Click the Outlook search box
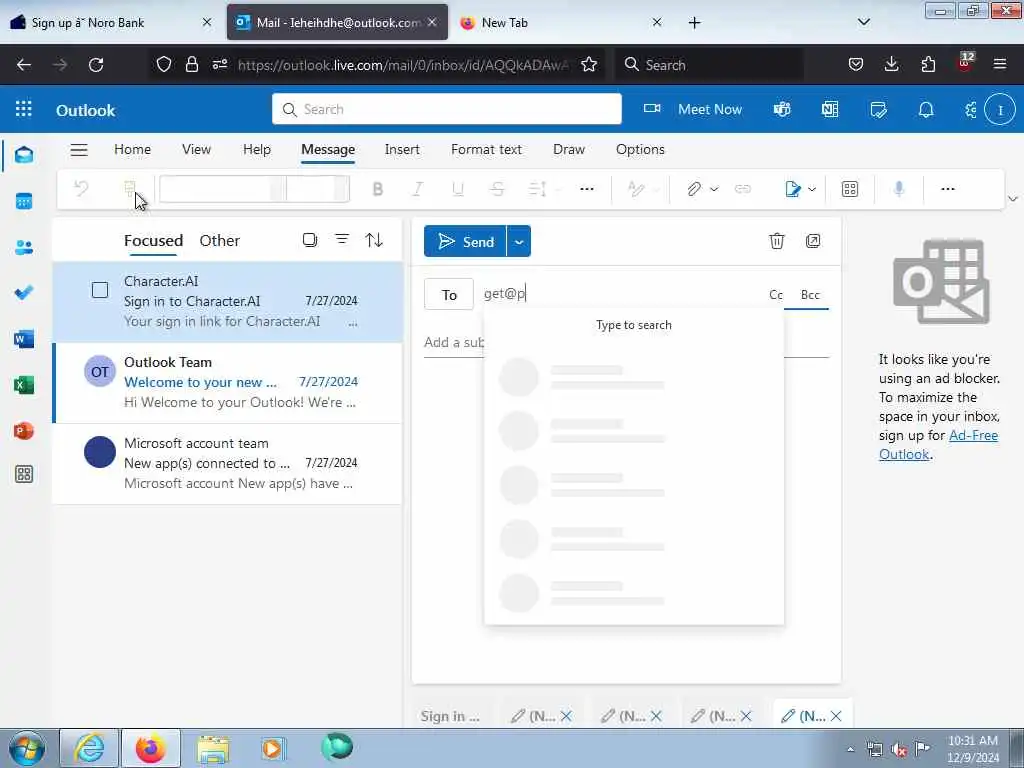Image resolution: width=1024 pixels, height=768 pixels. pyautogui.click(x=447, y=109)
